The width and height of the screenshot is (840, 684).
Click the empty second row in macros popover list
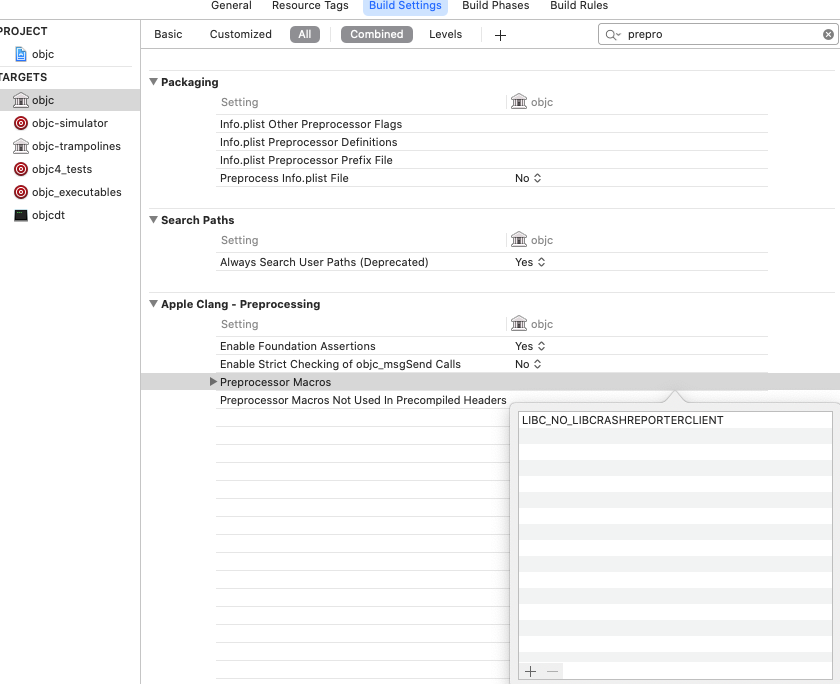[676, 436]
